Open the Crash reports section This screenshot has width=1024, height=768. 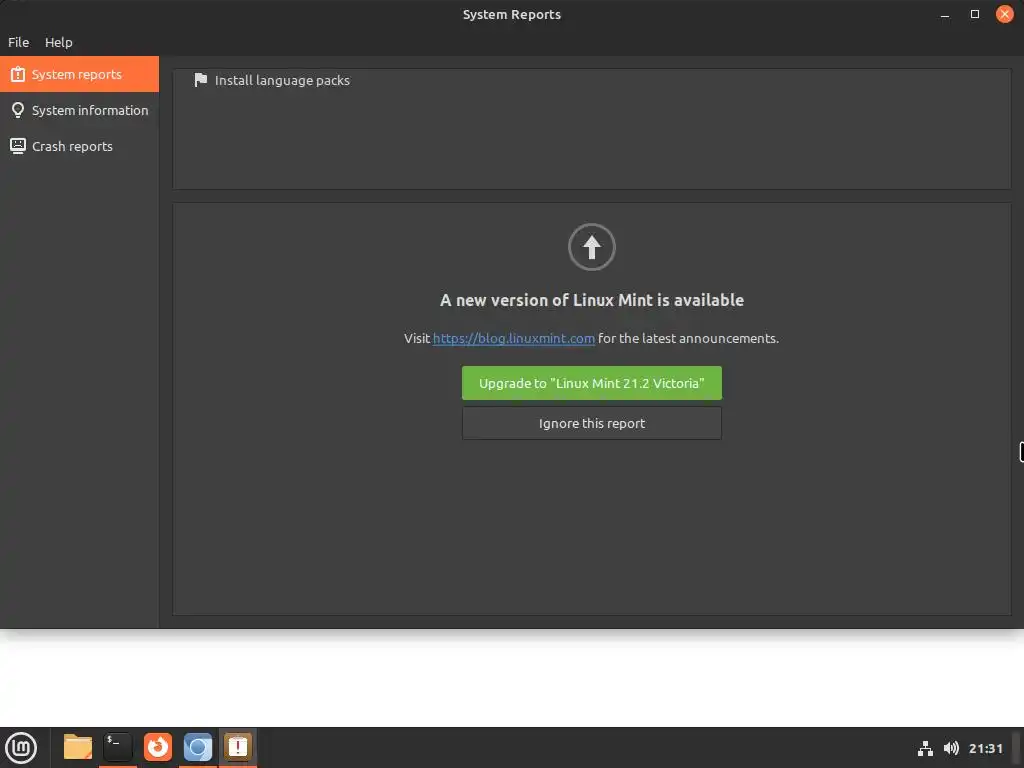coord(79,146)
